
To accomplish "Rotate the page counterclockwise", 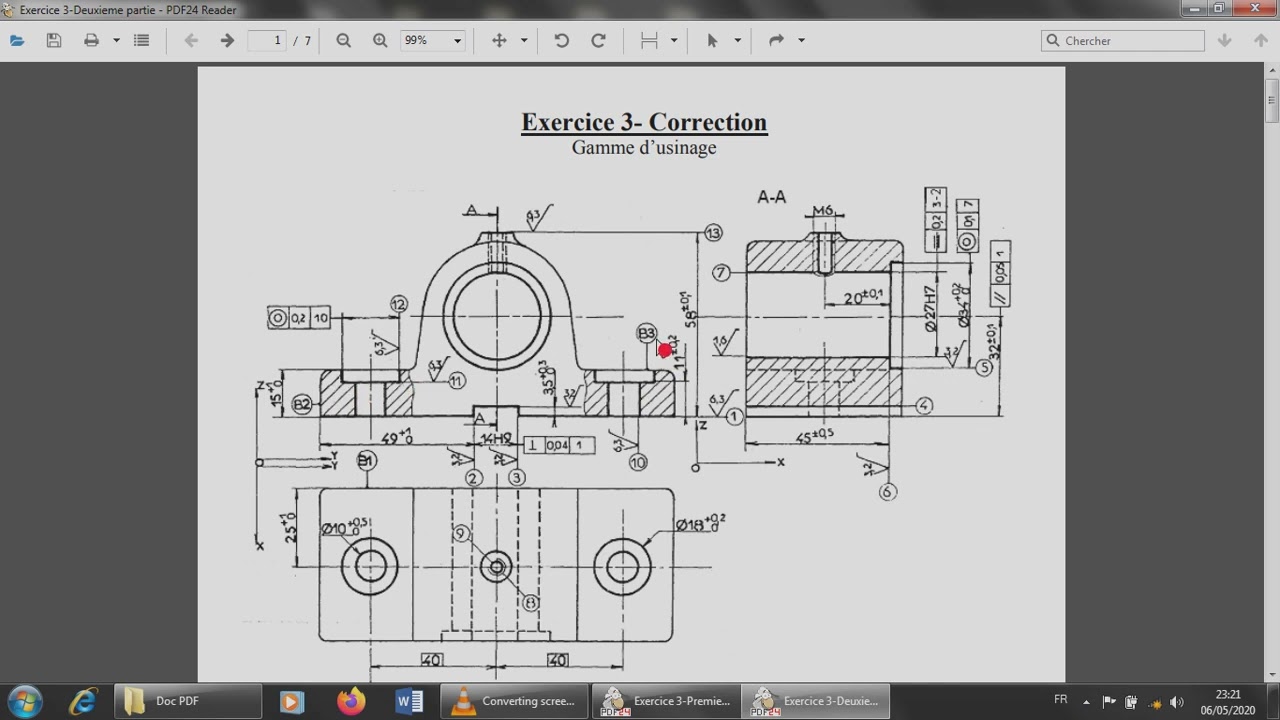I will (x=561, y=40).
